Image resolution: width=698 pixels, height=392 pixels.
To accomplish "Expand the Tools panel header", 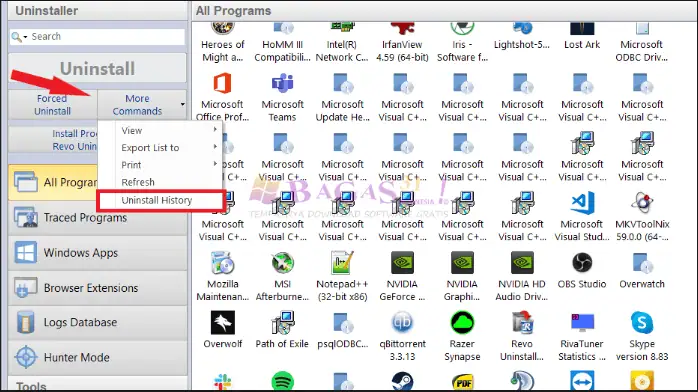I will [x=97, y=384].
